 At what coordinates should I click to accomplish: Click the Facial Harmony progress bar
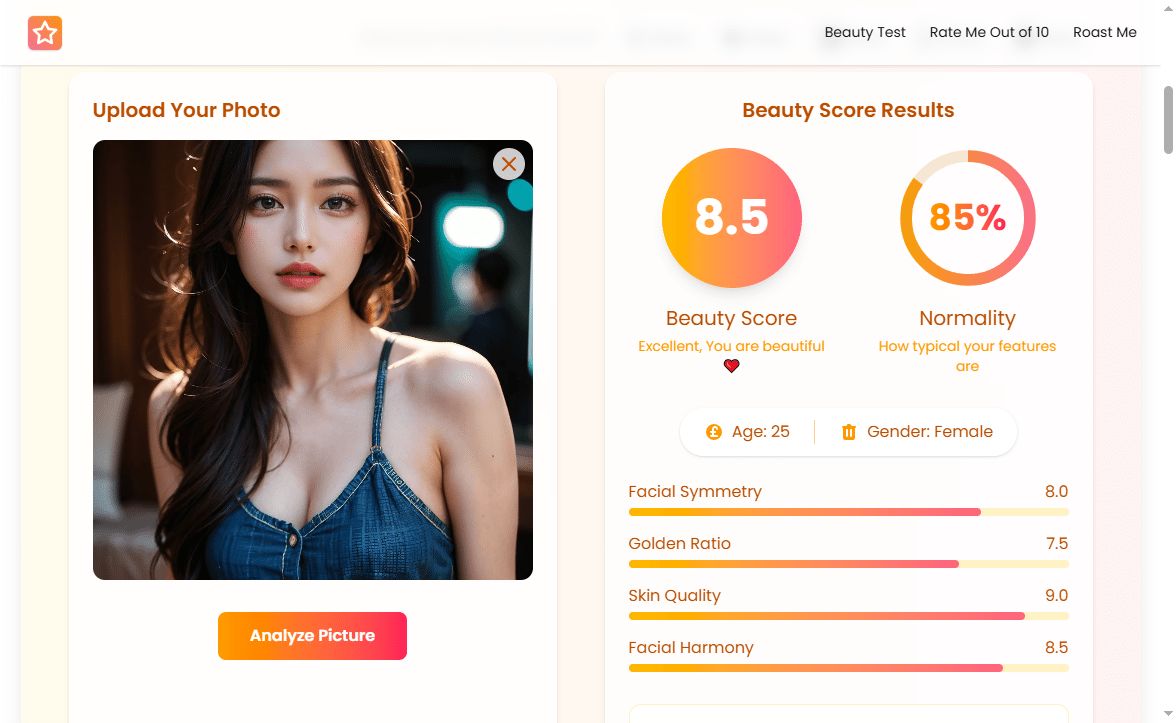tap(848, 668)
